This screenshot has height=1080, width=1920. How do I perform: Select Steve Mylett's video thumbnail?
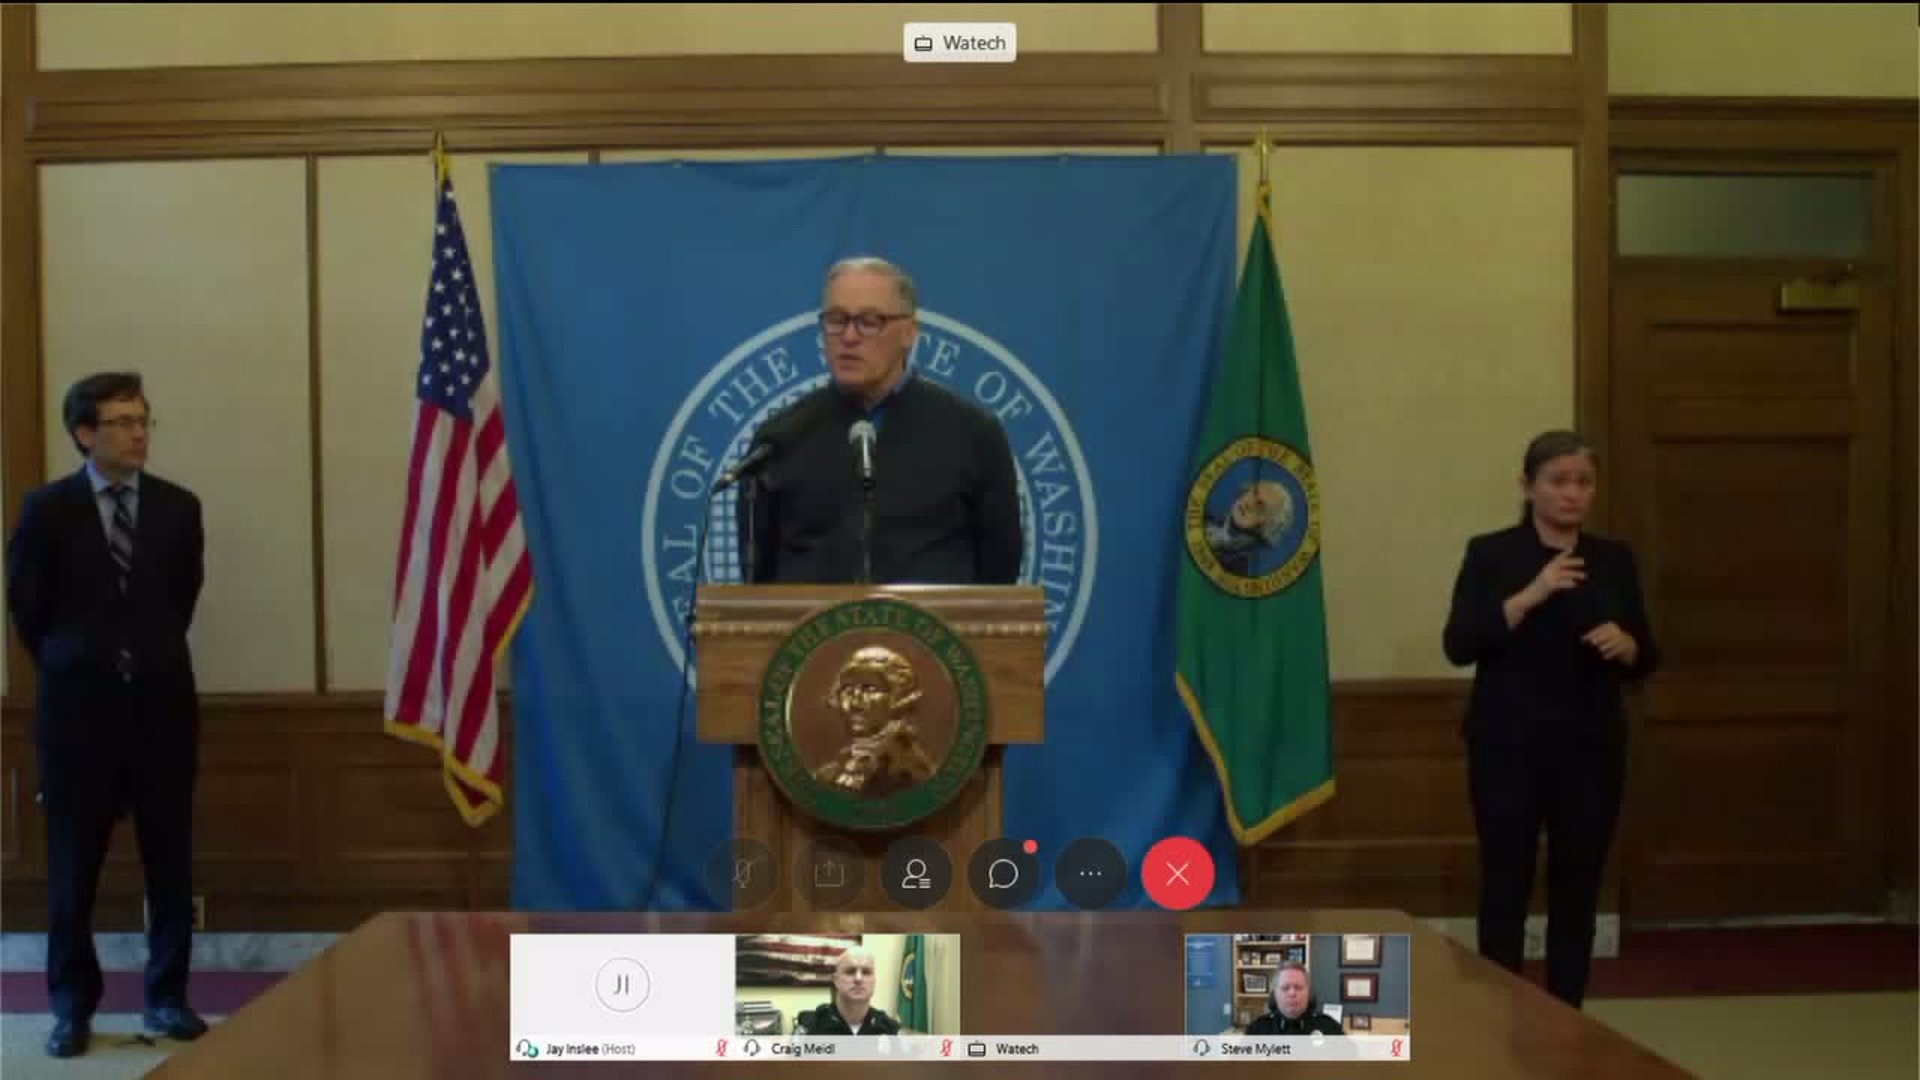[1297, 985]
